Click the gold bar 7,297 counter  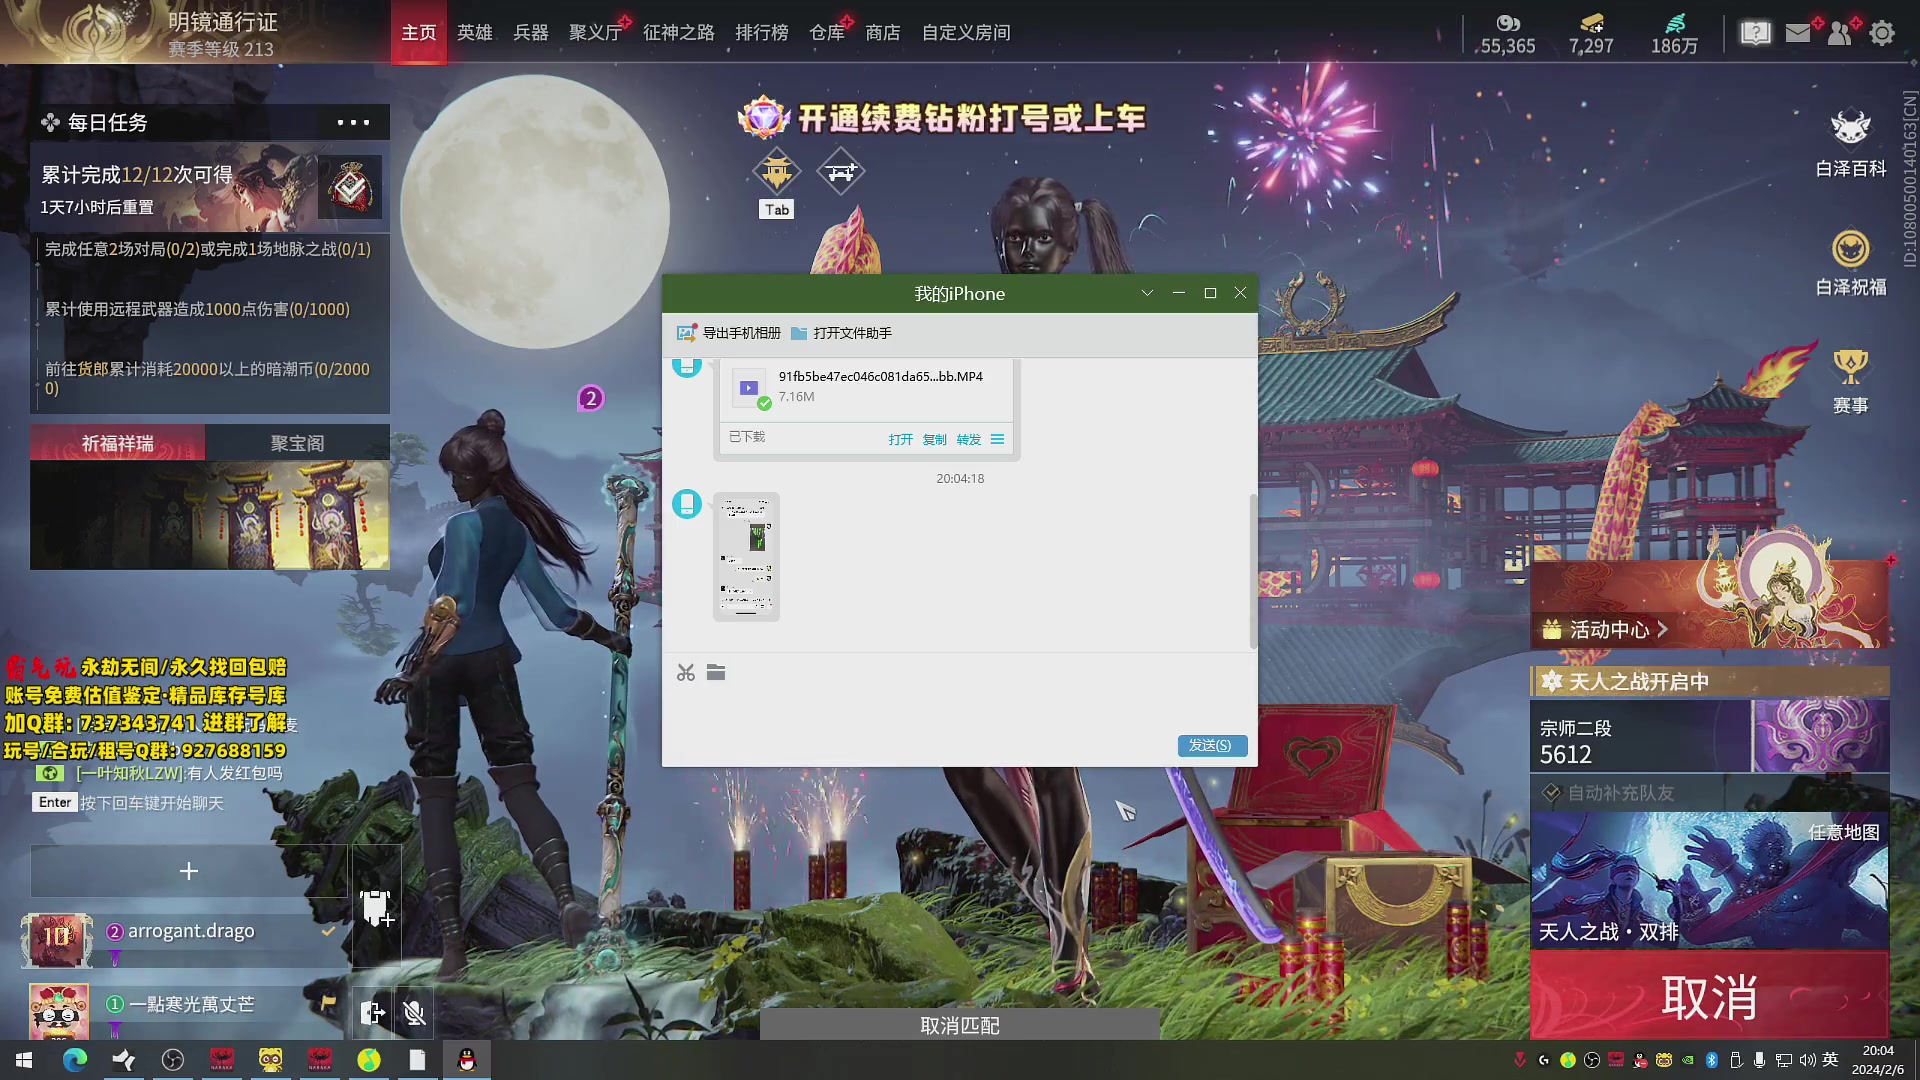coord(1591,35)
